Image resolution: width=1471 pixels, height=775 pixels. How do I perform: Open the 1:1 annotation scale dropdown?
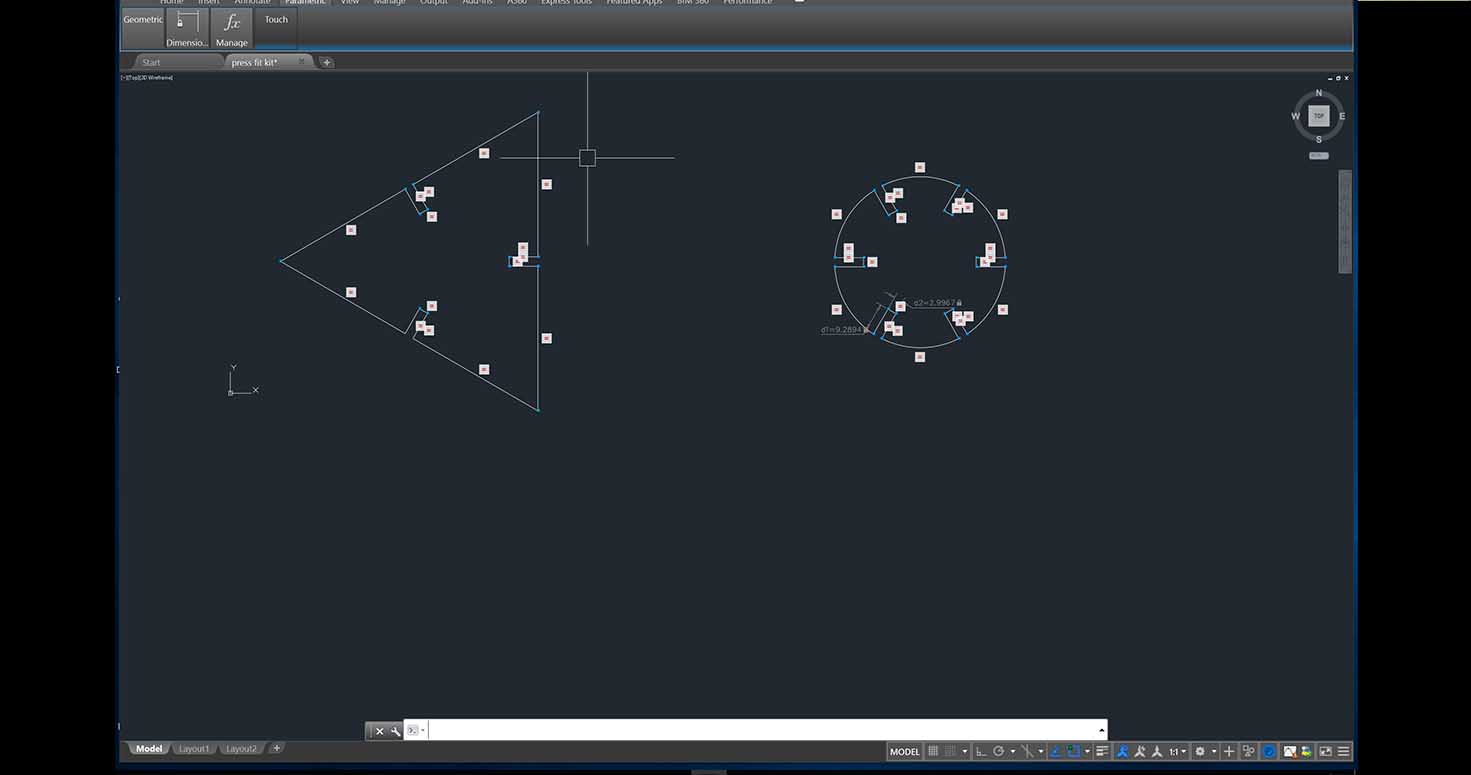(1178, 751)
